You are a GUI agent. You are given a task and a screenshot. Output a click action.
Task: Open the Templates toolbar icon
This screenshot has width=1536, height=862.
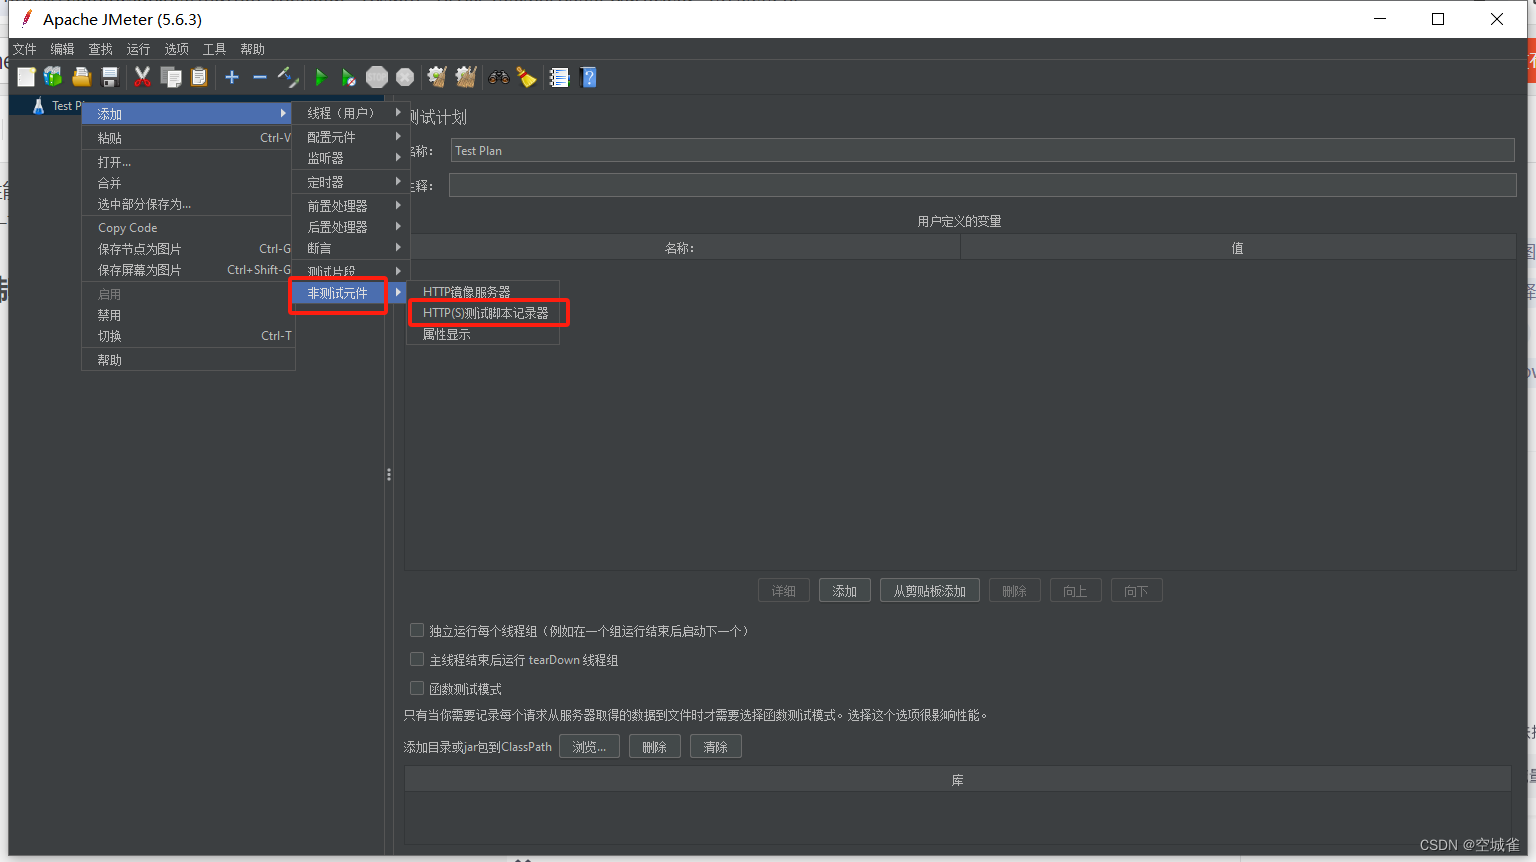(53, 77)
